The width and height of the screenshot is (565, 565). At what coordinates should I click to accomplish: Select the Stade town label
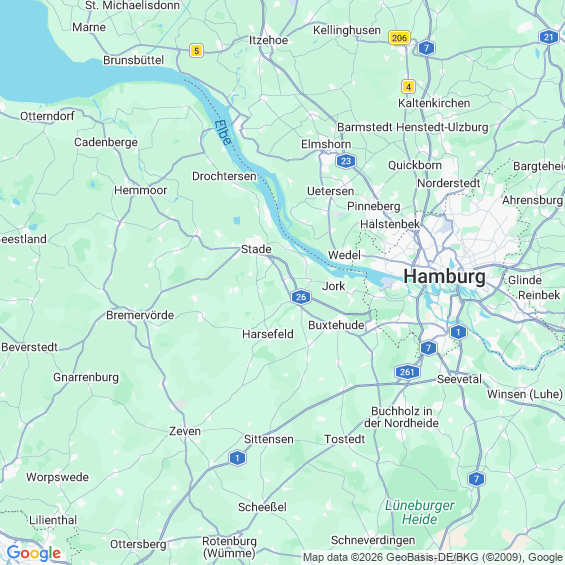(256, 249)
